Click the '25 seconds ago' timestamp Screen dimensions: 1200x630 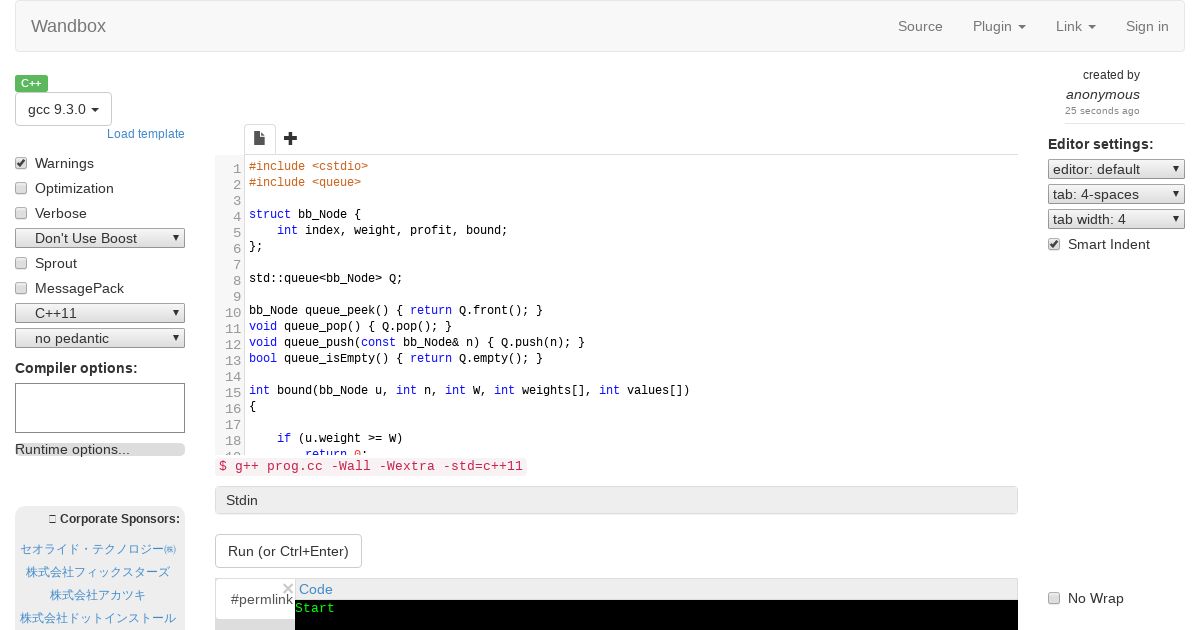tap(1102, 111)
